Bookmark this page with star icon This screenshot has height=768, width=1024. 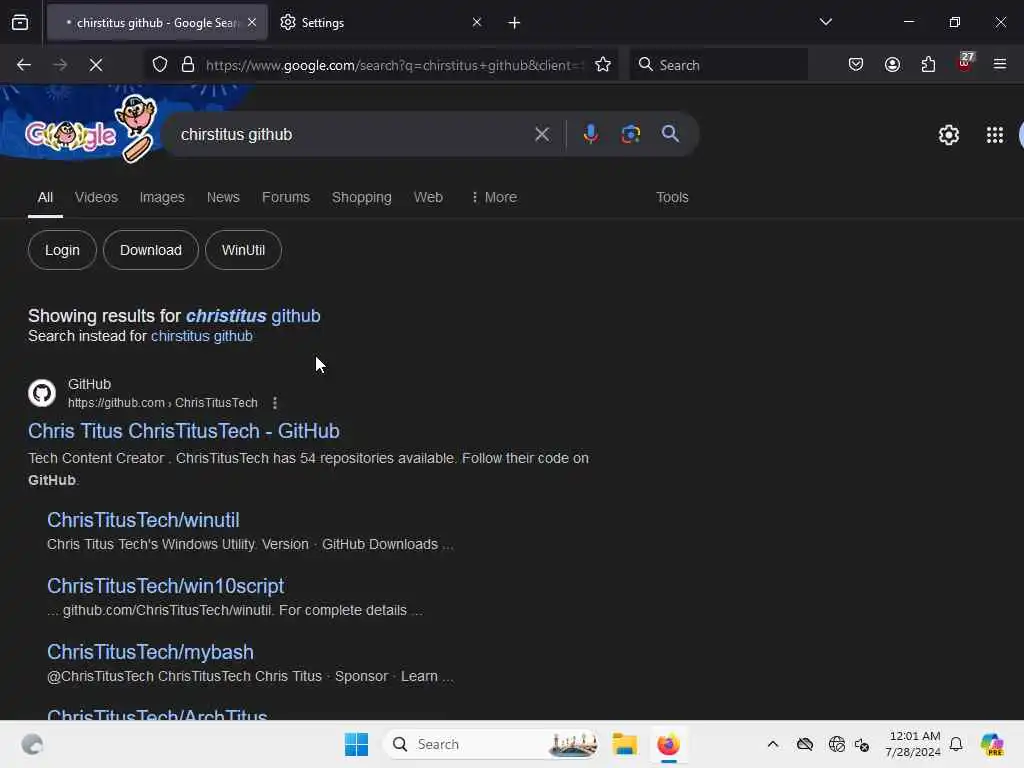pos(603,65)
